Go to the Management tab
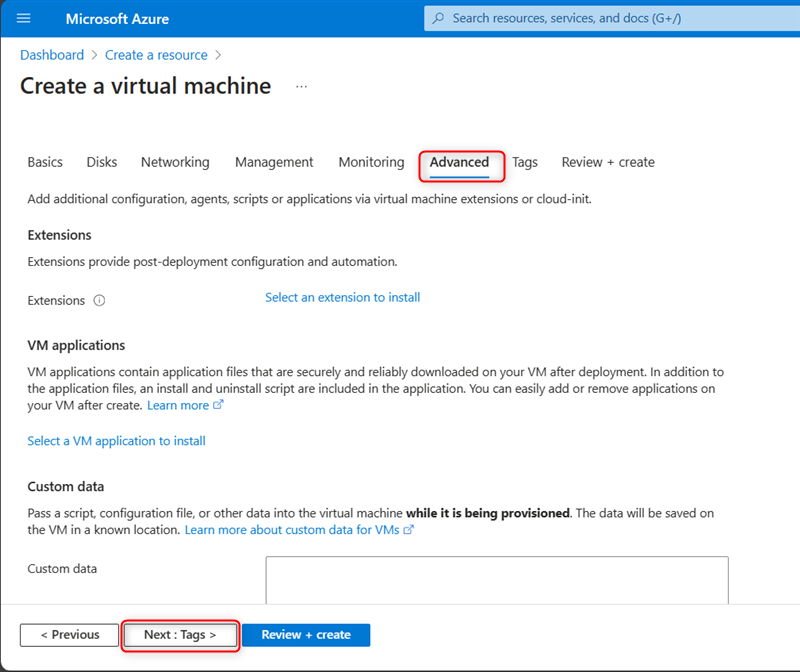The width and height of the screenshot is (800, 672). pyautogui.click(x=274, y=162)
